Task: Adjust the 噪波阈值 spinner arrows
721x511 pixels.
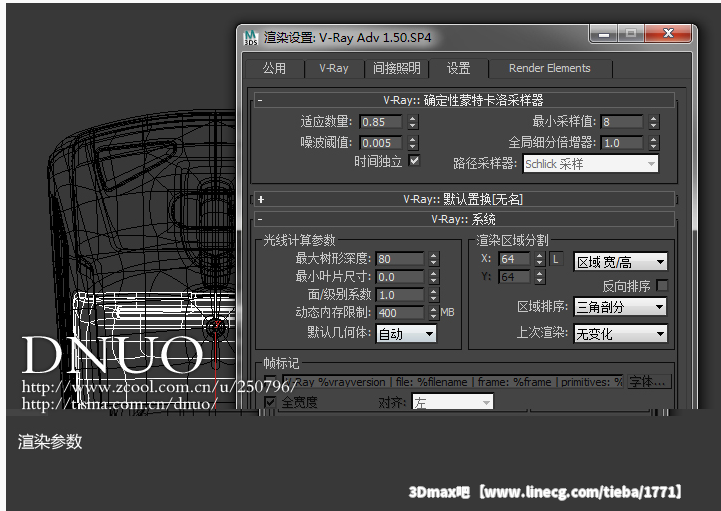Action: (x=412, y=143)
